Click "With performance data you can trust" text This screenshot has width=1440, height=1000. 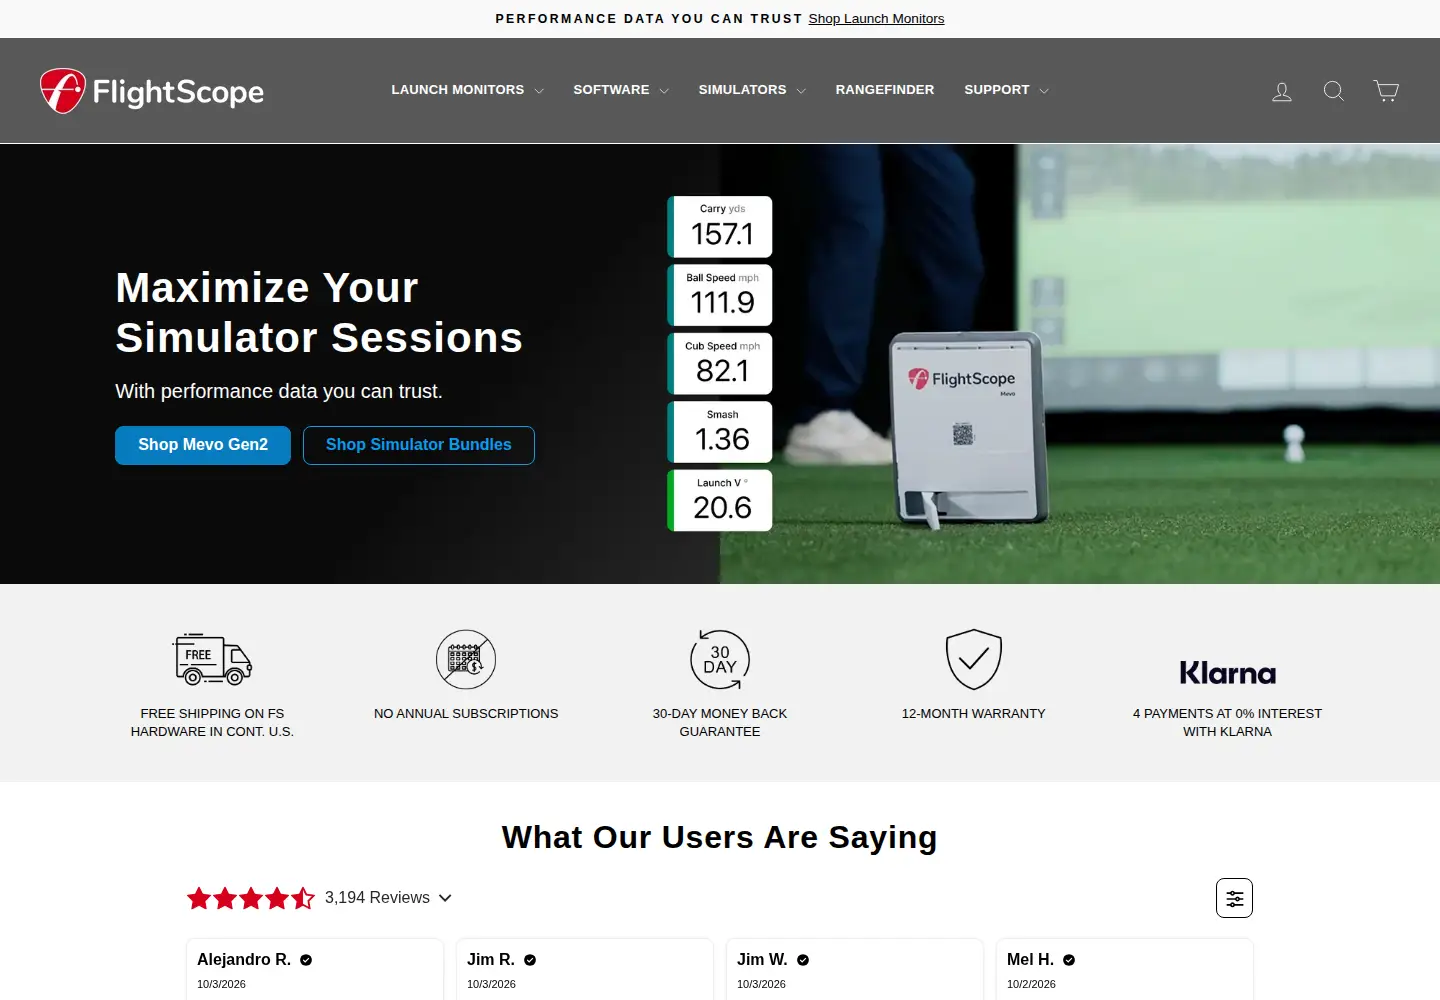[x=279, y=392]
